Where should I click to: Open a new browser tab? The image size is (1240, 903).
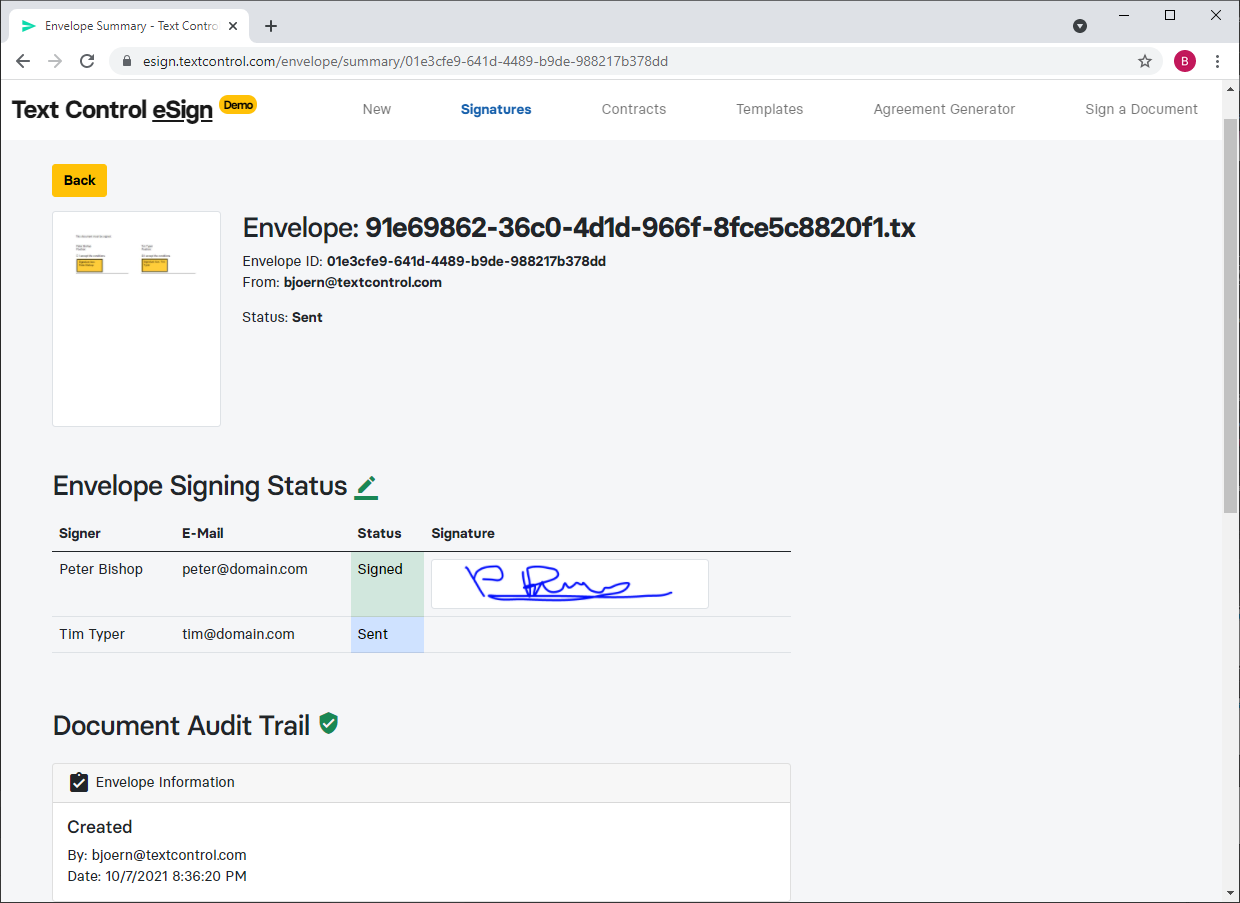point(271,26)
